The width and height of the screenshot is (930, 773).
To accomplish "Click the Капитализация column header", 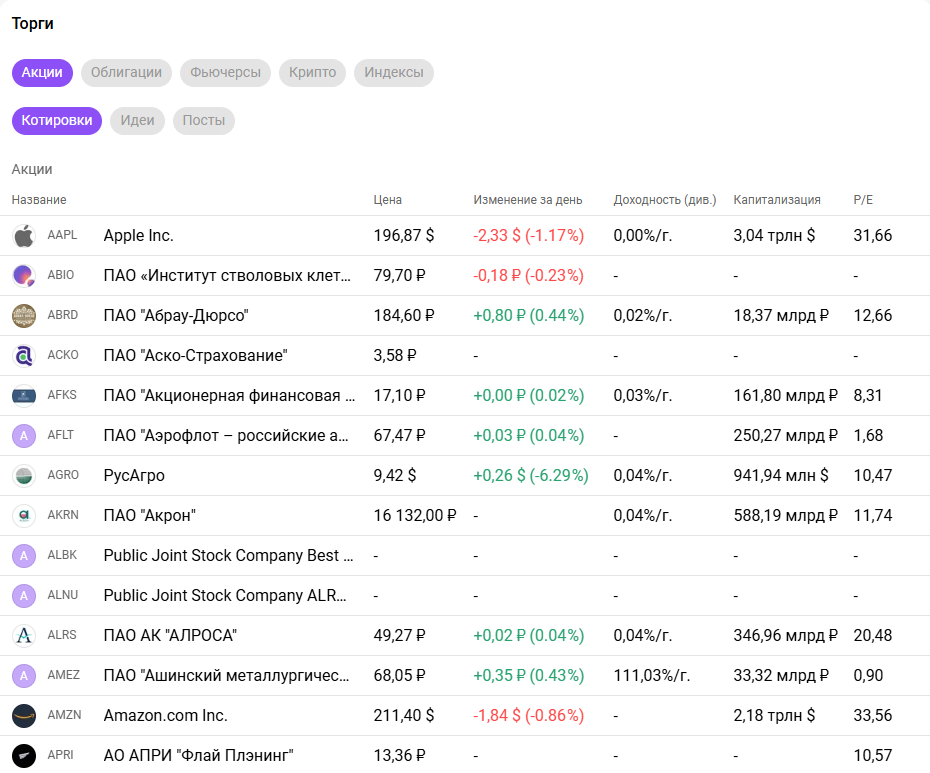I will [x=777, y=200].
